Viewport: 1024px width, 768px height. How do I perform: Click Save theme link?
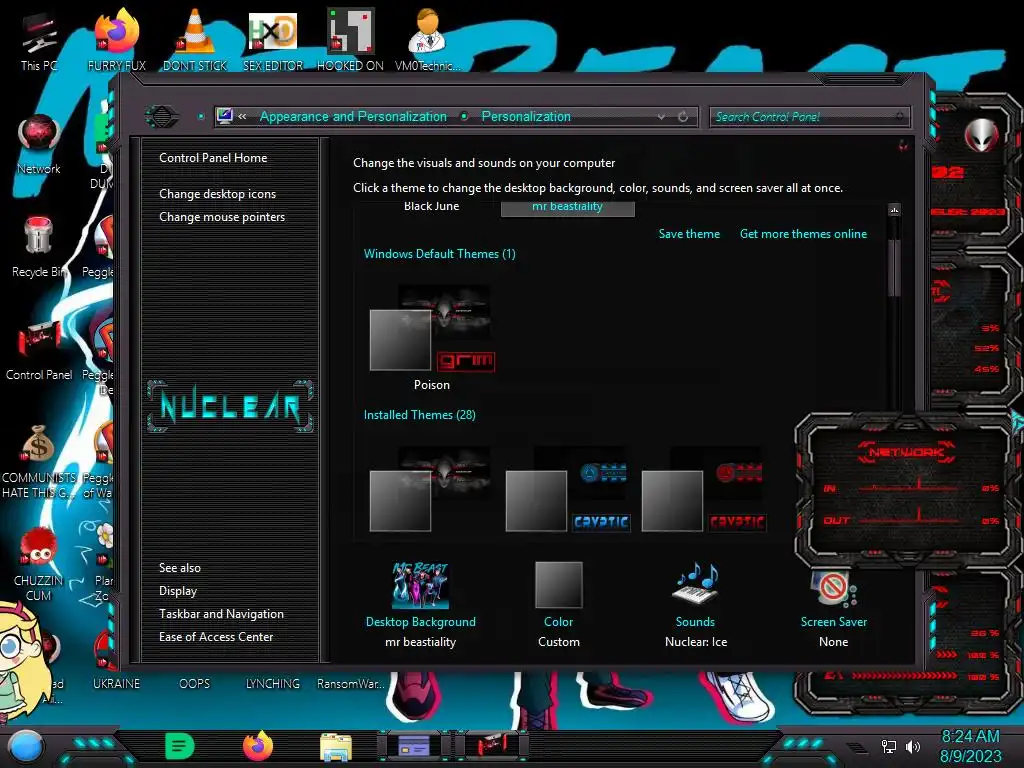click(689, 234)
